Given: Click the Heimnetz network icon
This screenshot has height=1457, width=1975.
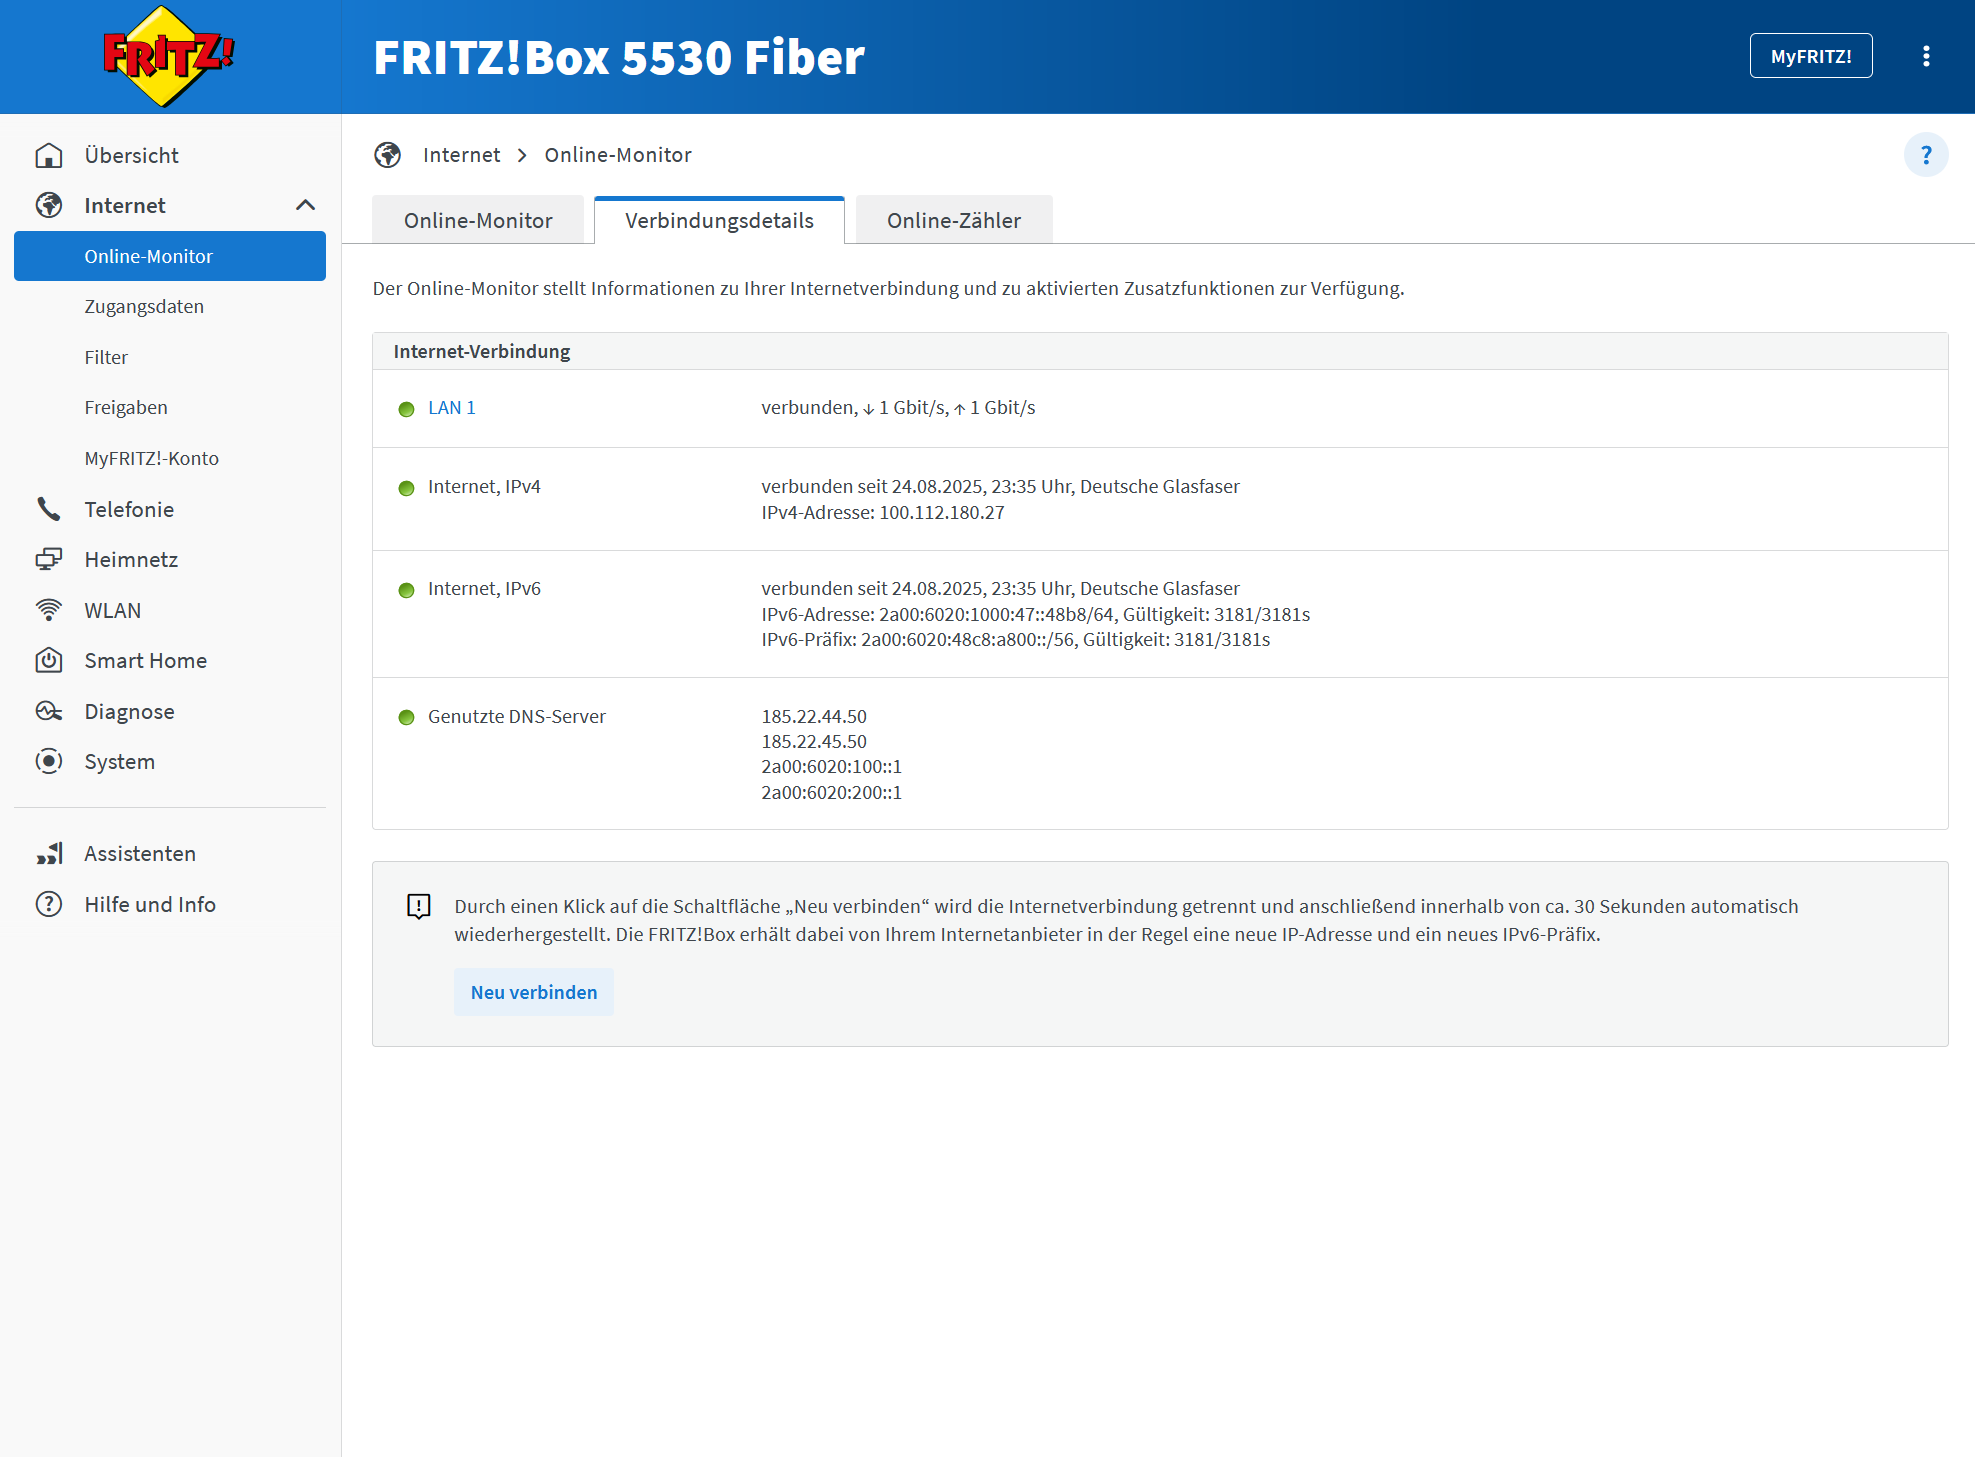Looking at the screenshot, I should 49,559.
